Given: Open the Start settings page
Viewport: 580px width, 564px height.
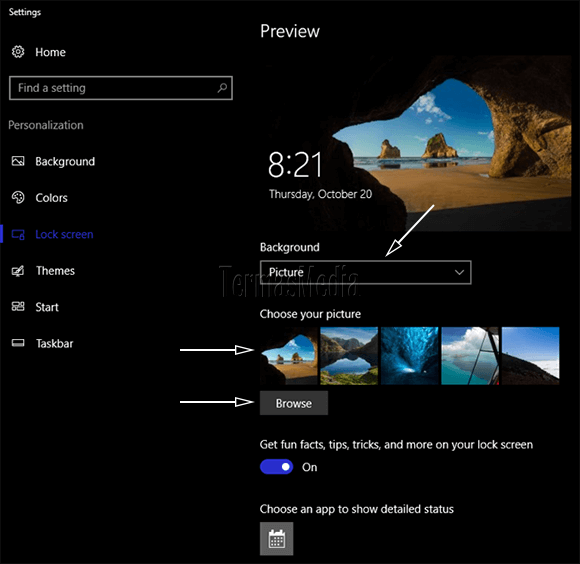Looking at the screenshot, I should pyautogui.click(x=47, y=307).
